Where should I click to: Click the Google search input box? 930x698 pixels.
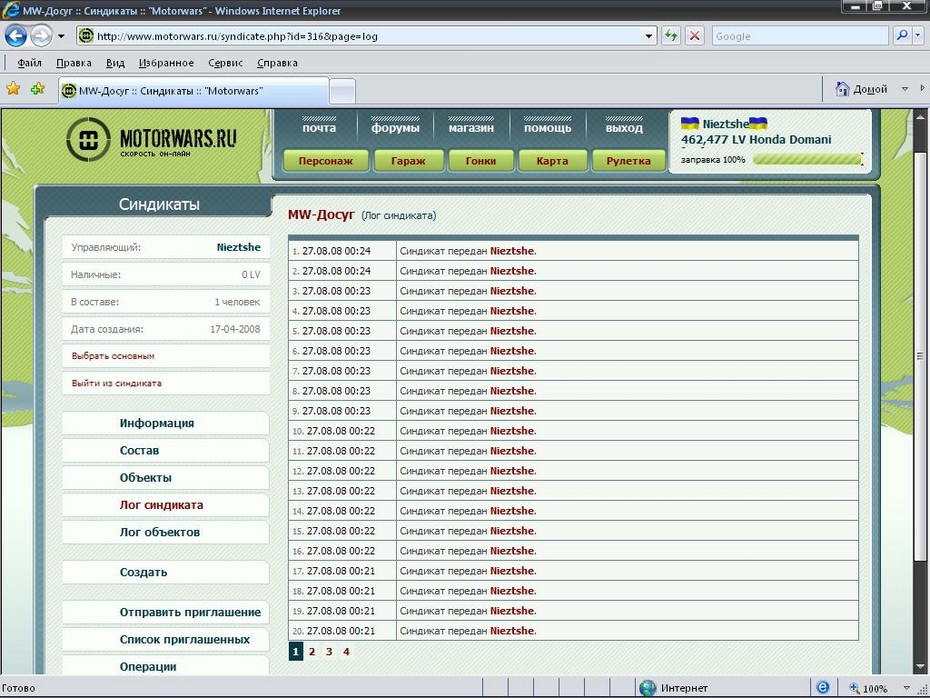tap(800, 36)
